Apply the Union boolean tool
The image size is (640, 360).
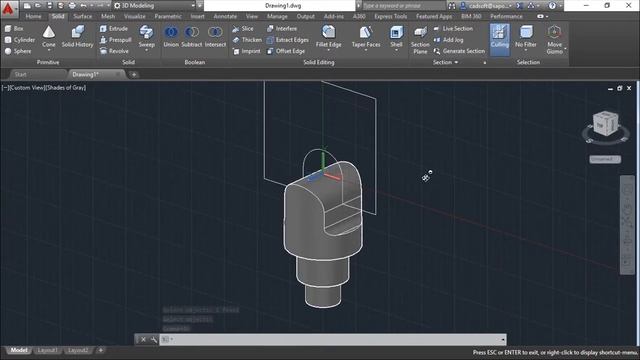171,36
